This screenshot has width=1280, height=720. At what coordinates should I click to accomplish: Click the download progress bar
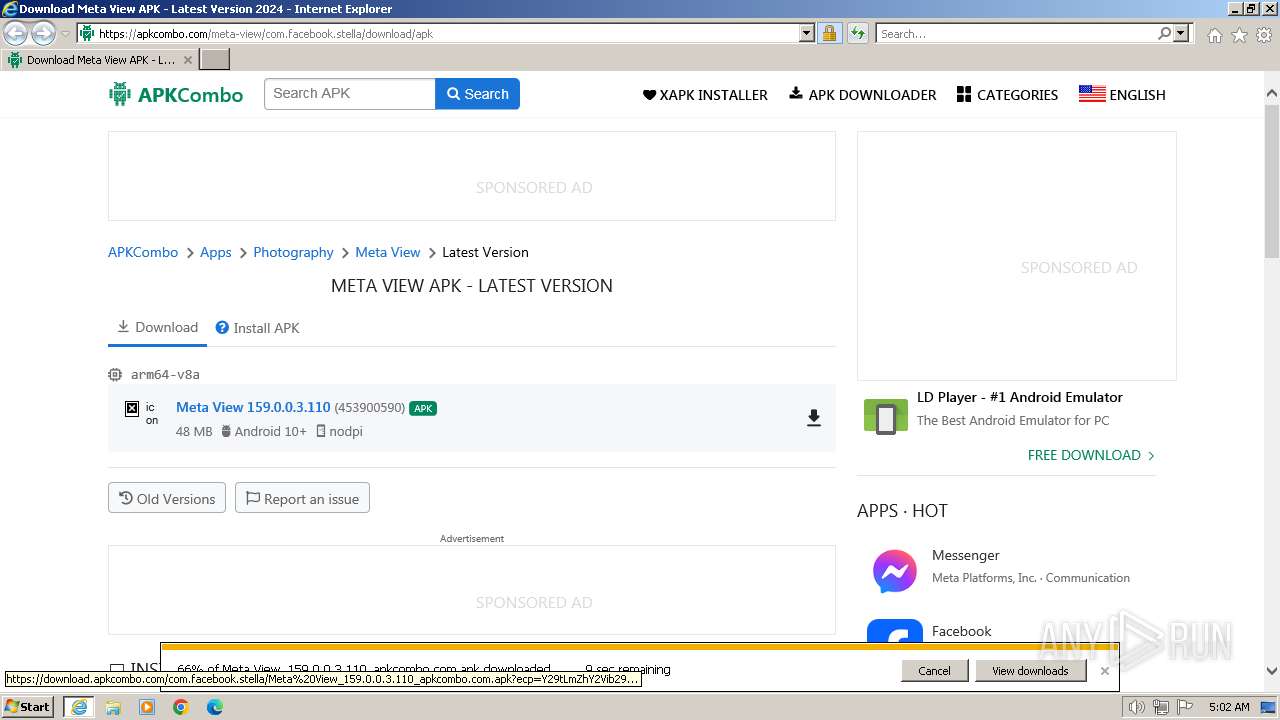pyautogui.click(x=639, y=647)
